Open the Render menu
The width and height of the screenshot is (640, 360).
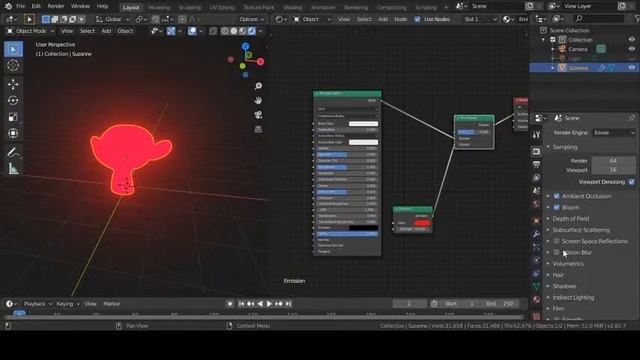point(56,6)
